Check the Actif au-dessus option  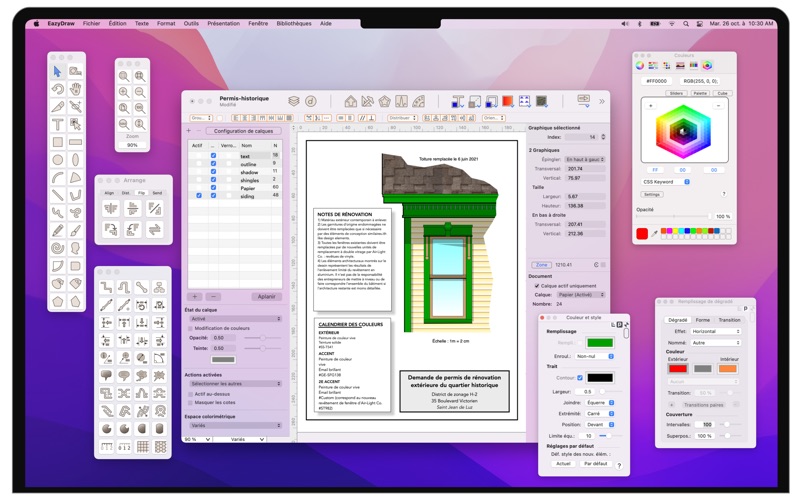click(x=191, y=394)
